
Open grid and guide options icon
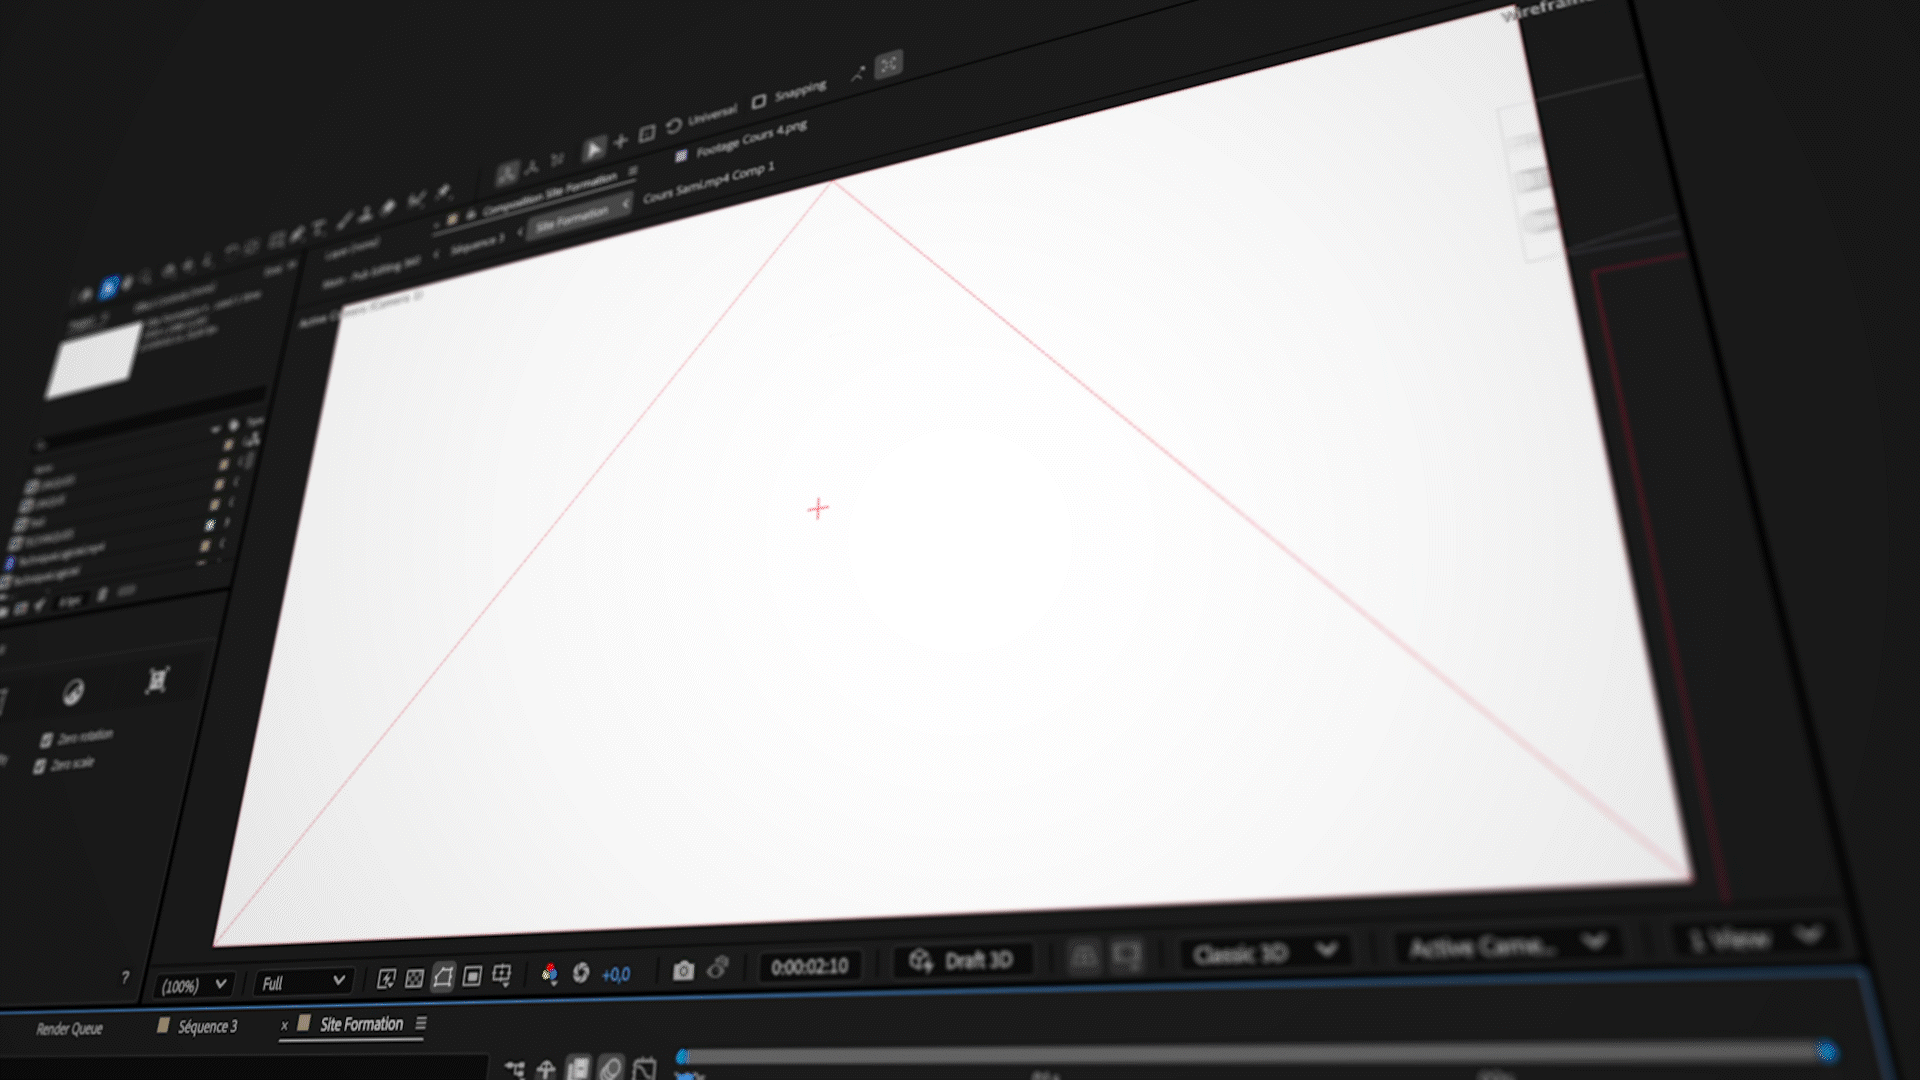[502, 975]
